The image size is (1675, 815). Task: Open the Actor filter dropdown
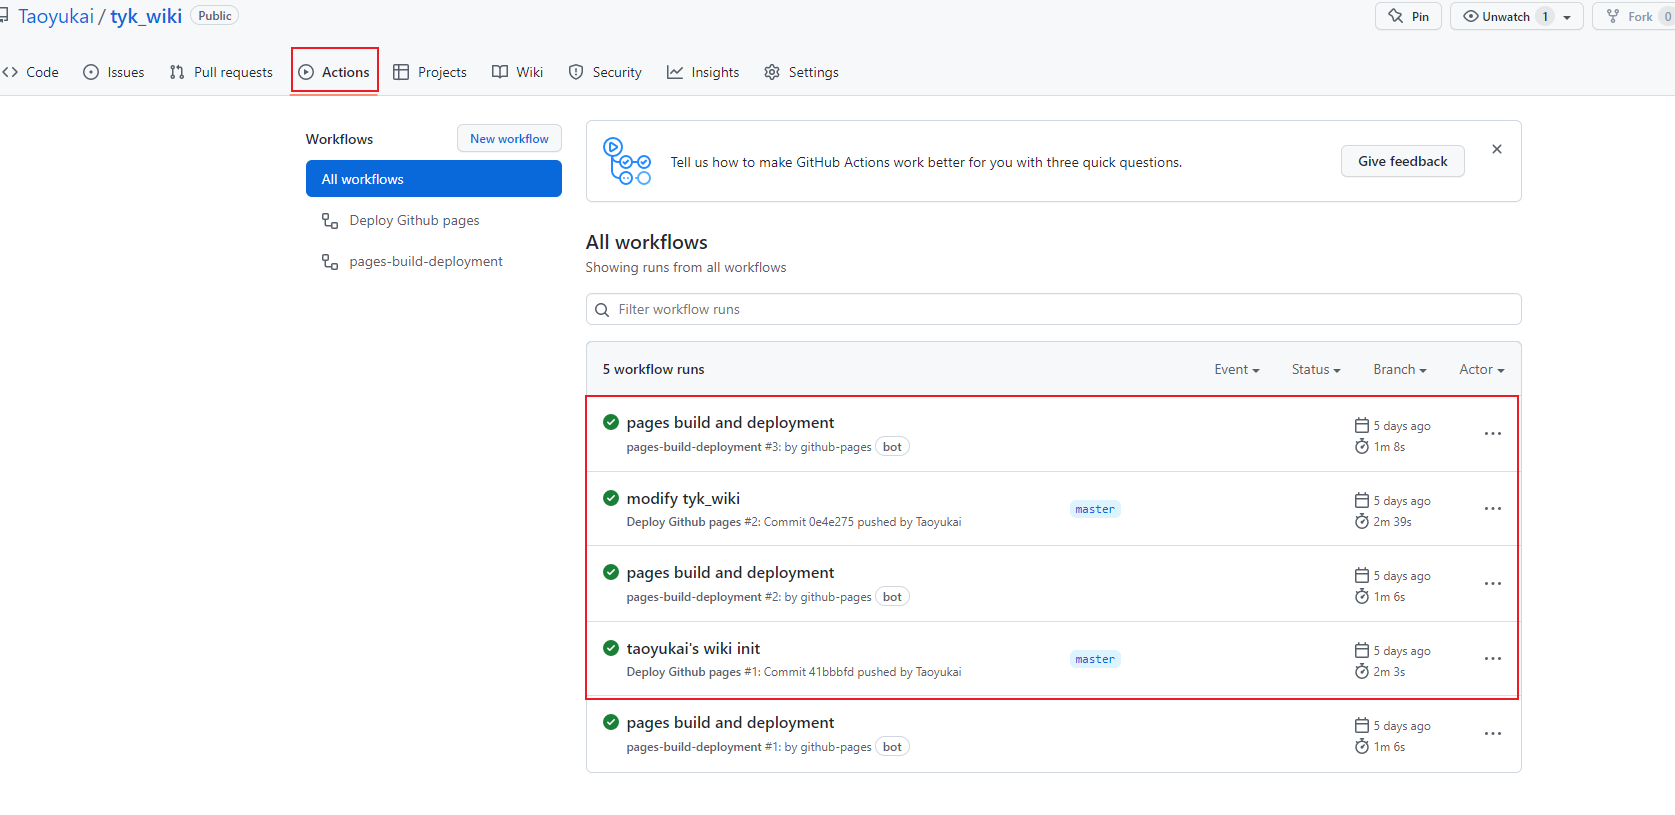[1482, 369]
